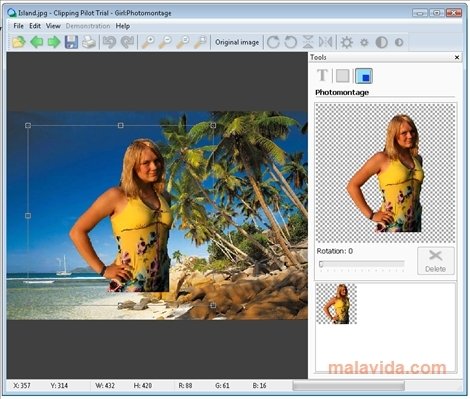Save the image using the floppy disk icon
This screenshot has height=399, width=470.
(x=71, y=42)
